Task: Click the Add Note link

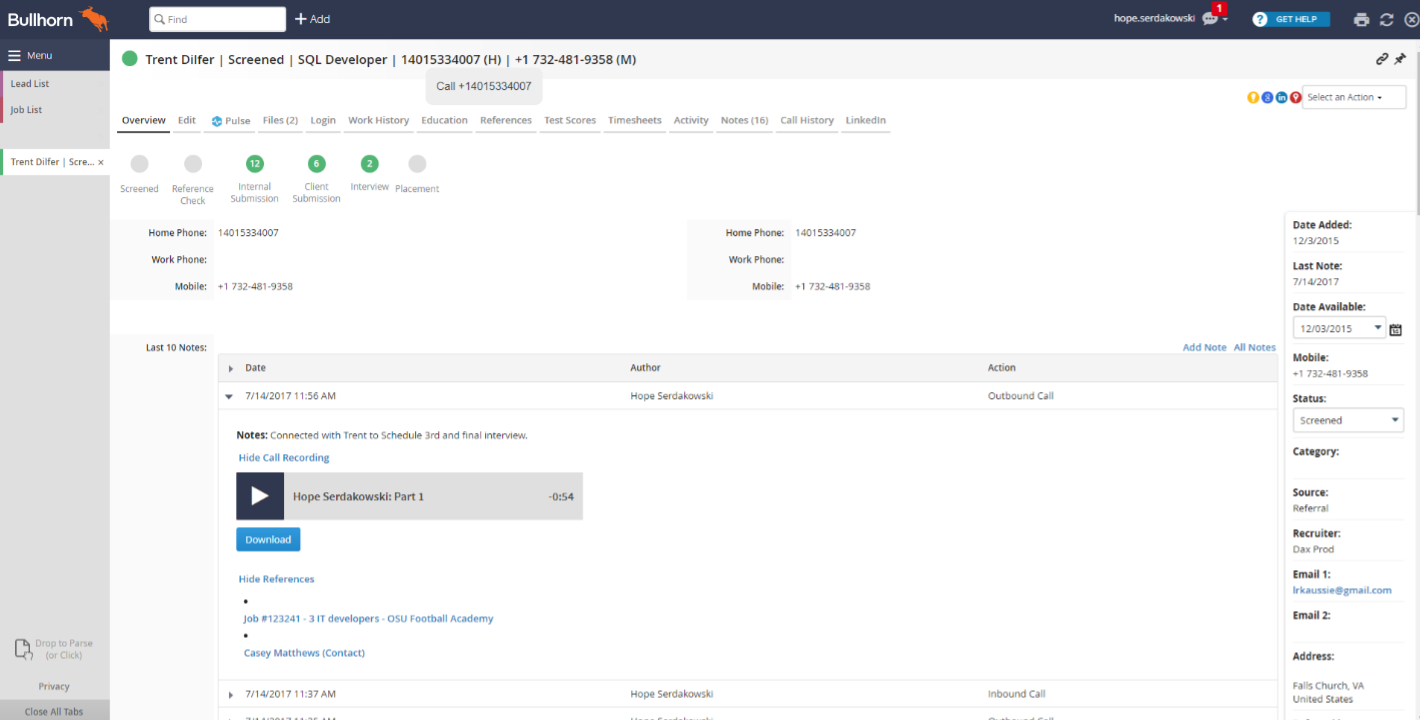Action: click(1204, 348)
